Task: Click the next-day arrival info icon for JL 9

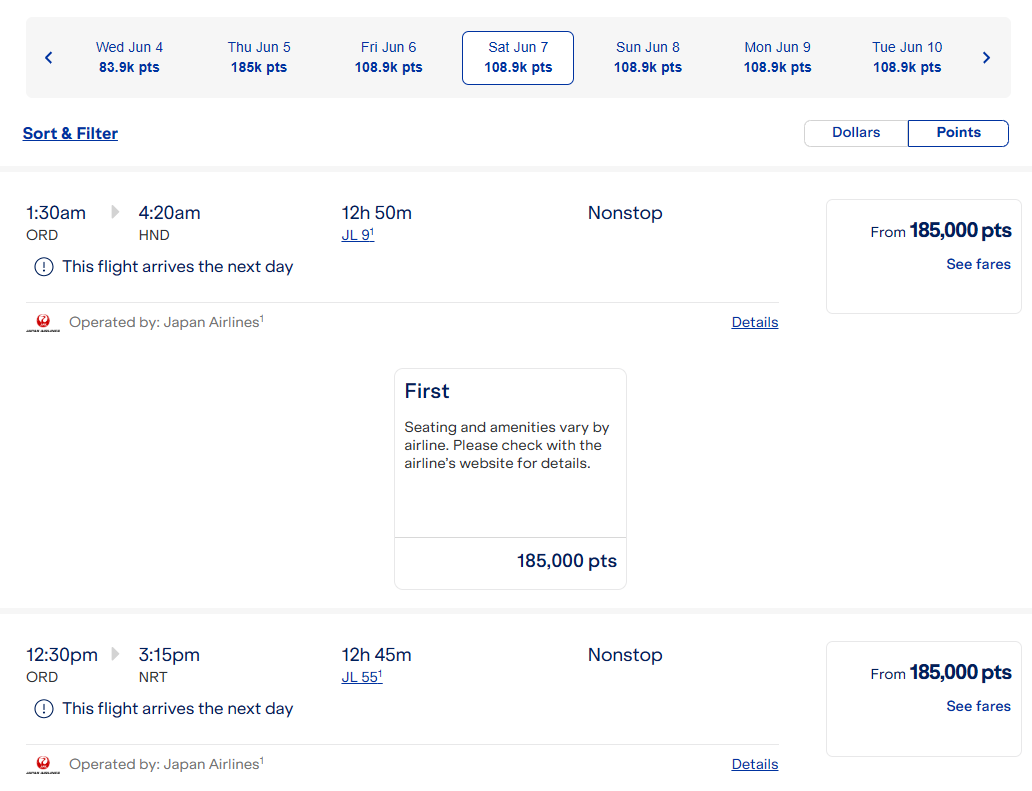Action: (x=44, y=267)
